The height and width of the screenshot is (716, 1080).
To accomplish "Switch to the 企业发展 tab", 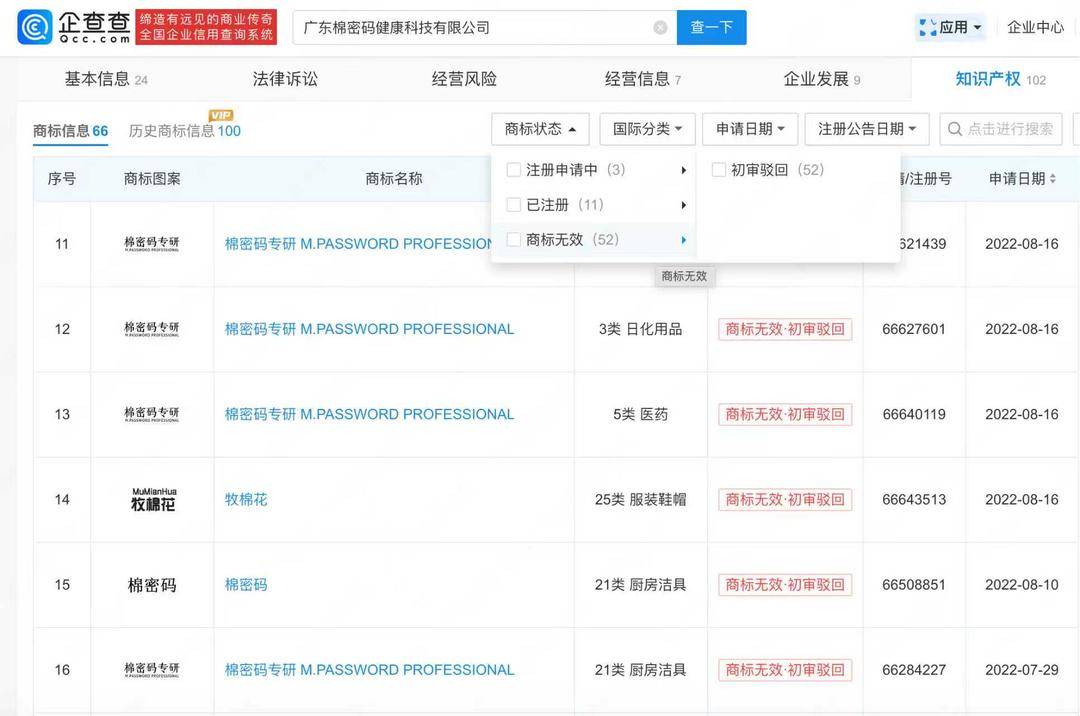I will [x=822, y=79].
